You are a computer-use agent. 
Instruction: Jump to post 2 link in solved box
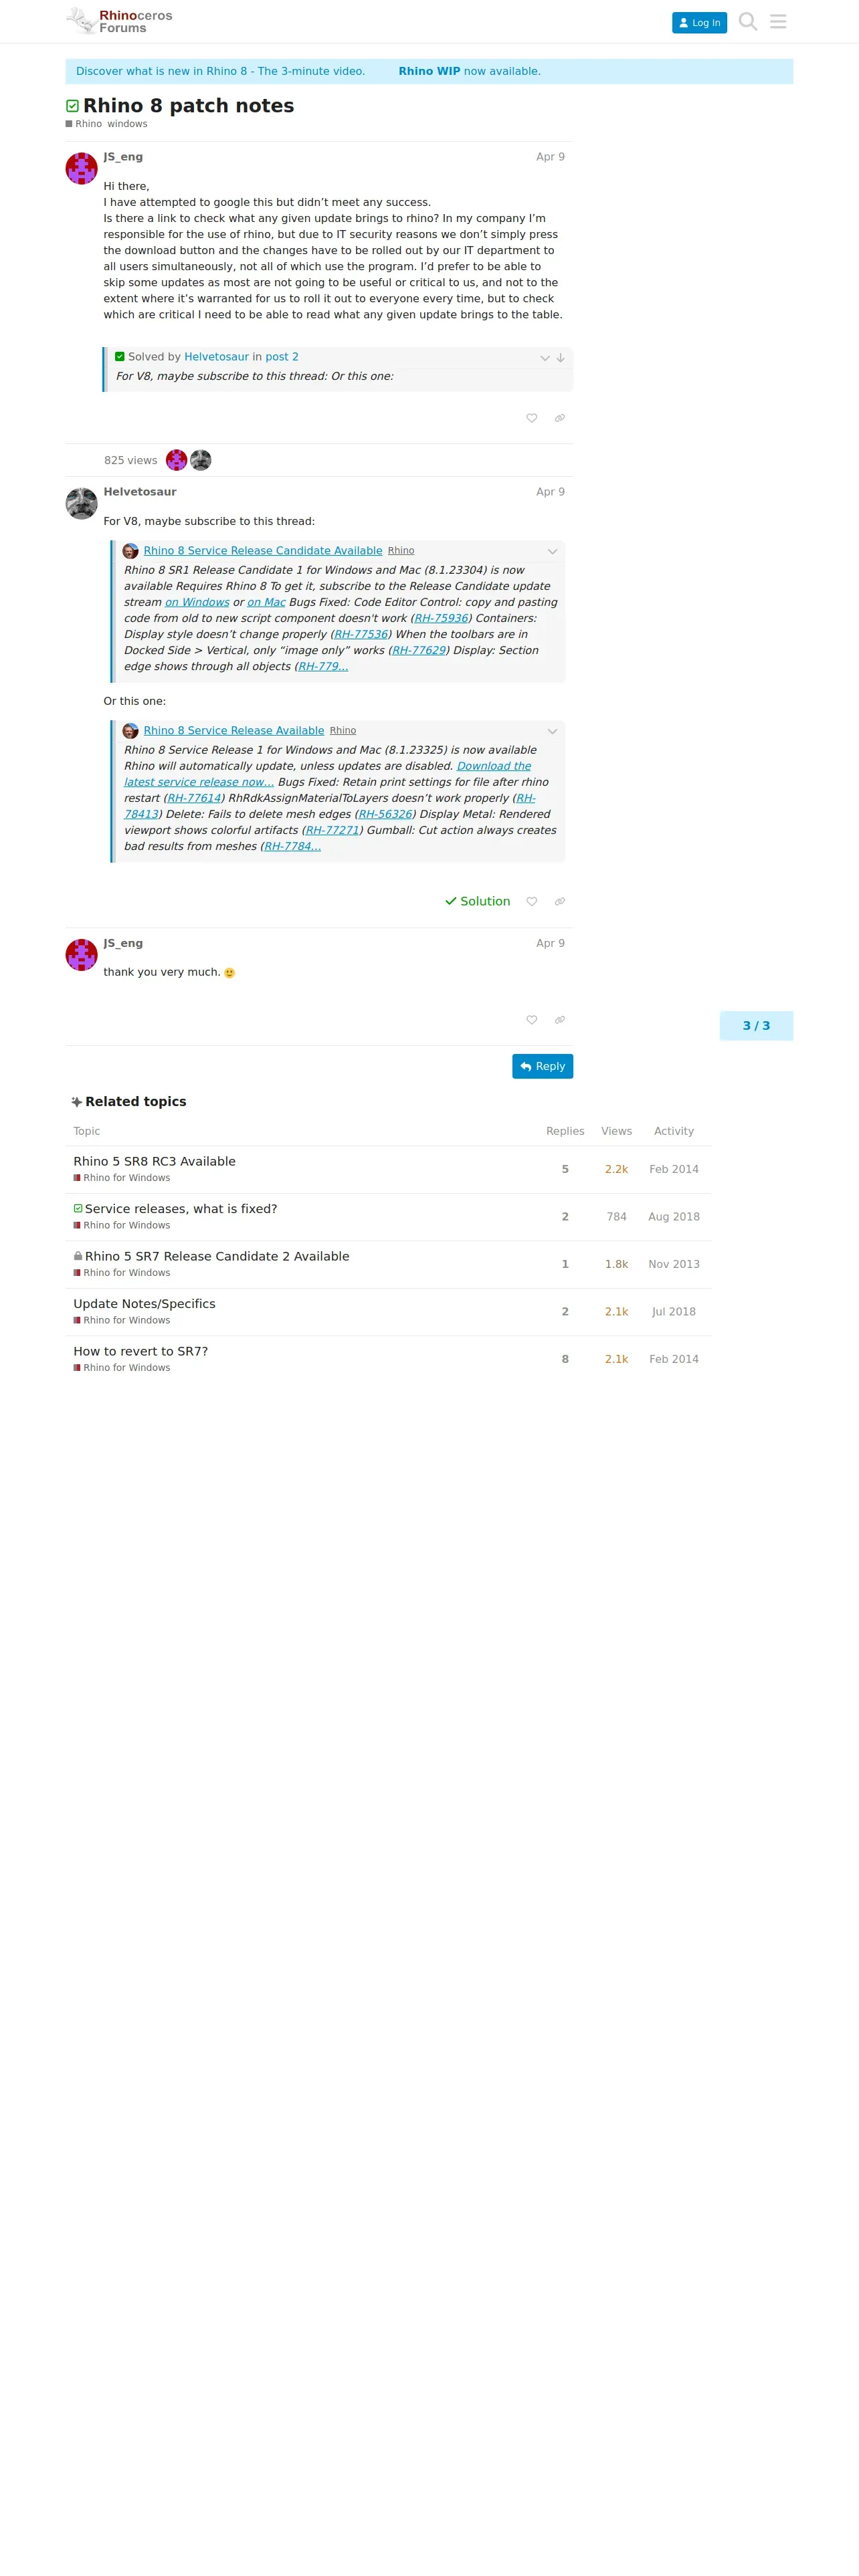pyautogui.click(x=282, y=357)
